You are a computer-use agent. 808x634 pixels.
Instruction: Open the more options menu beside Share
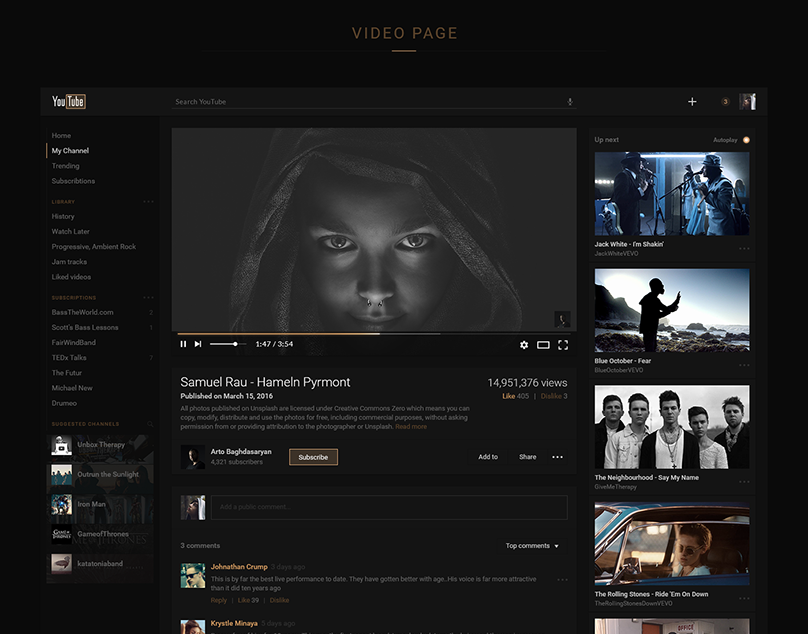[557, 456]
